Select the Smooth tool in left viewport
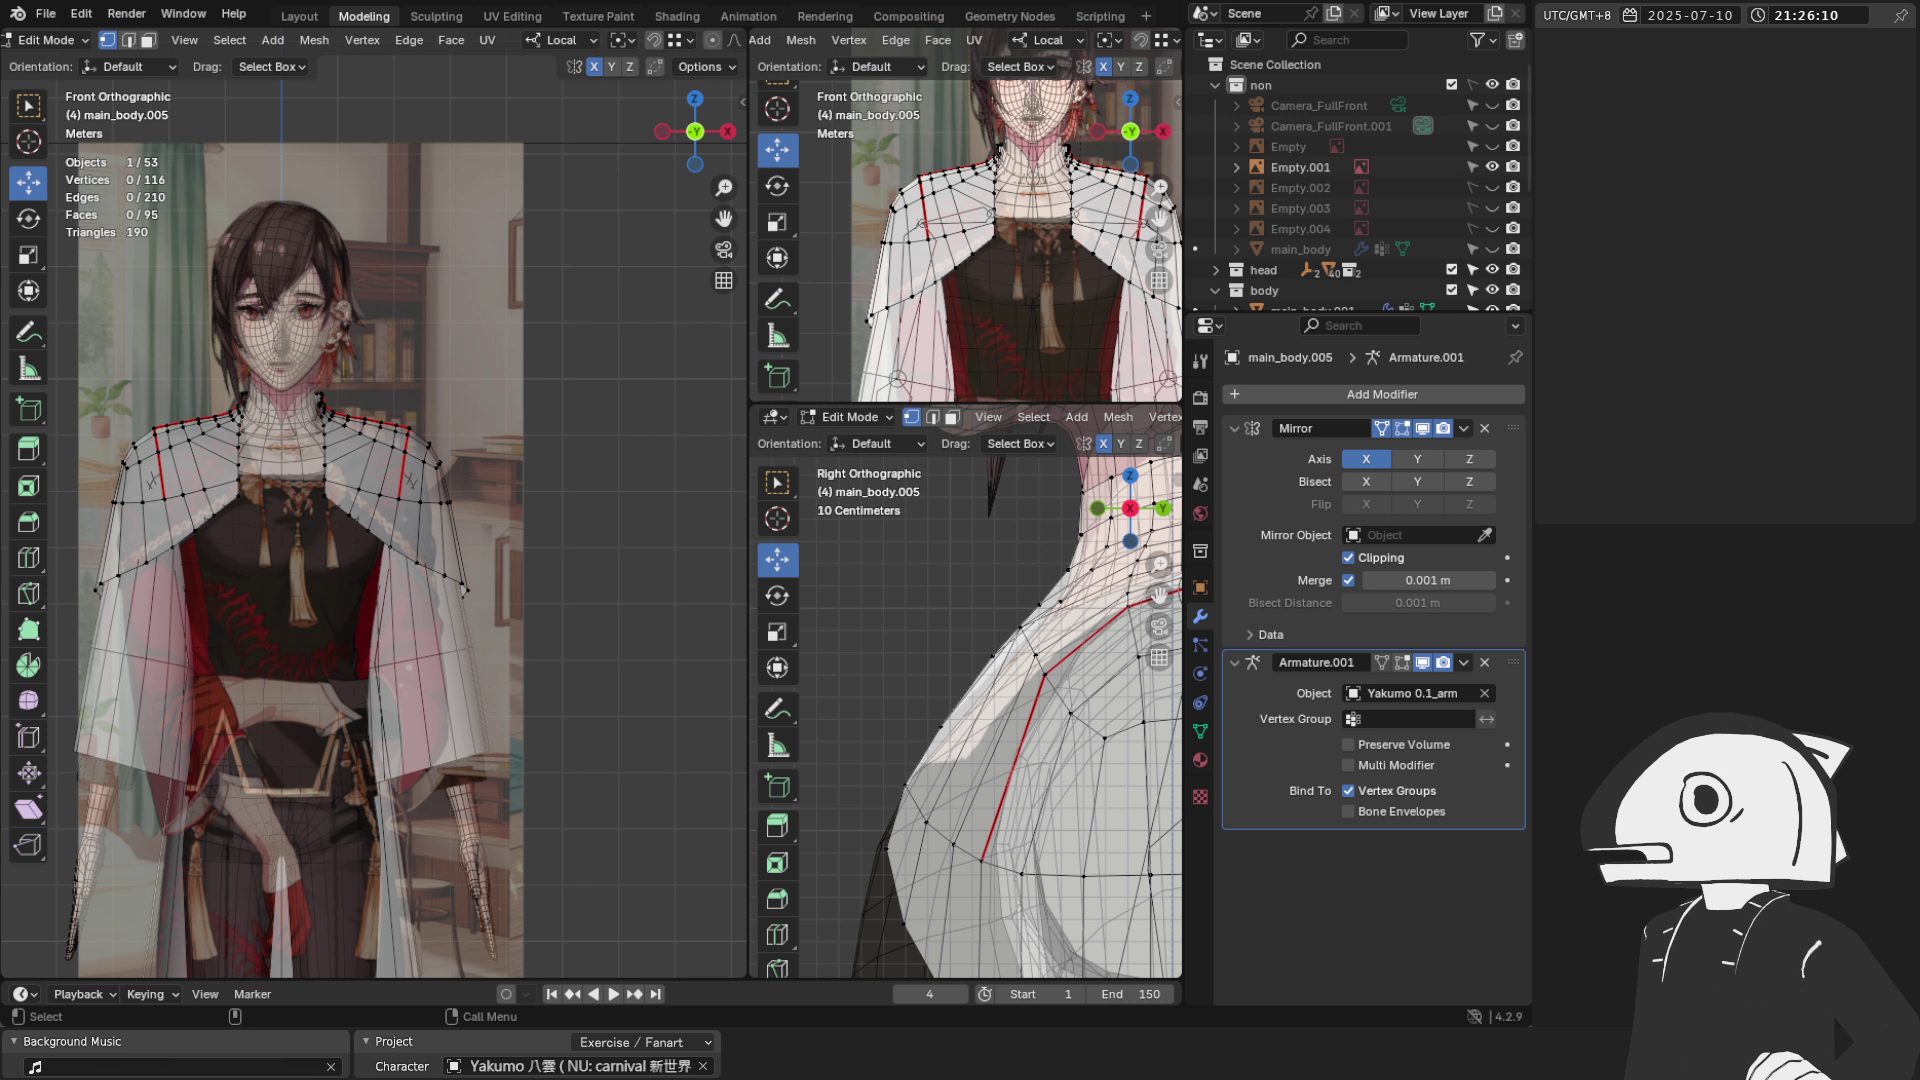 click(29, 701)
